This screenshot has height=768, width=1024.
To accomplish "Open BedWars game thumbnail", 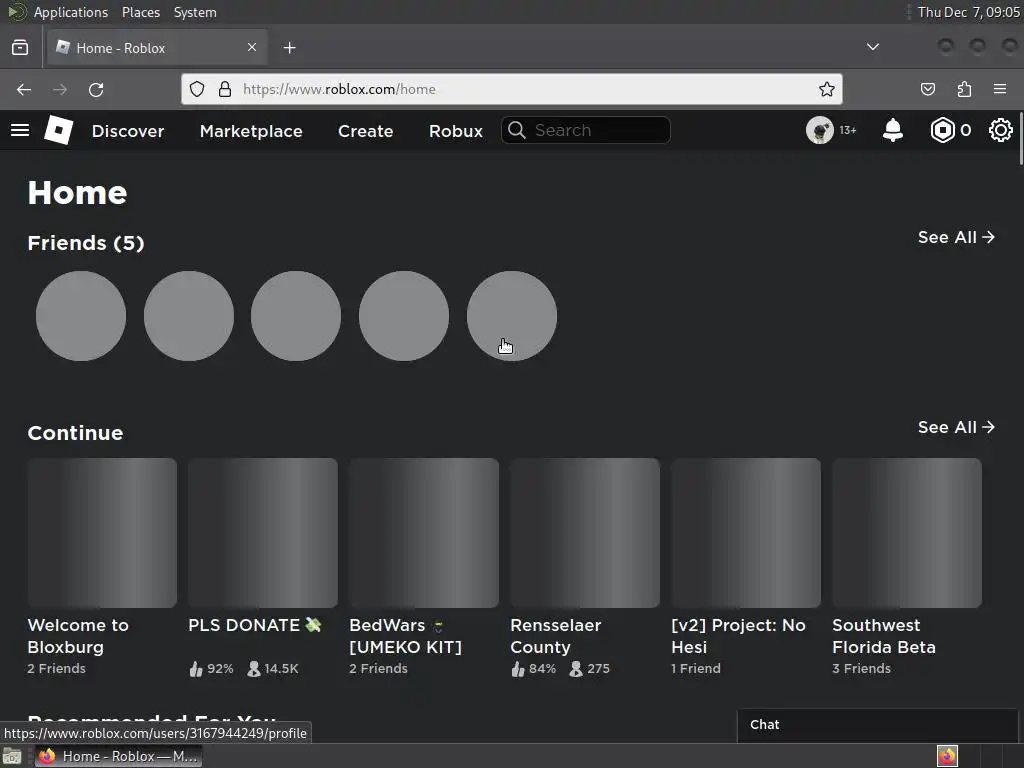I will tap(424, 533).
